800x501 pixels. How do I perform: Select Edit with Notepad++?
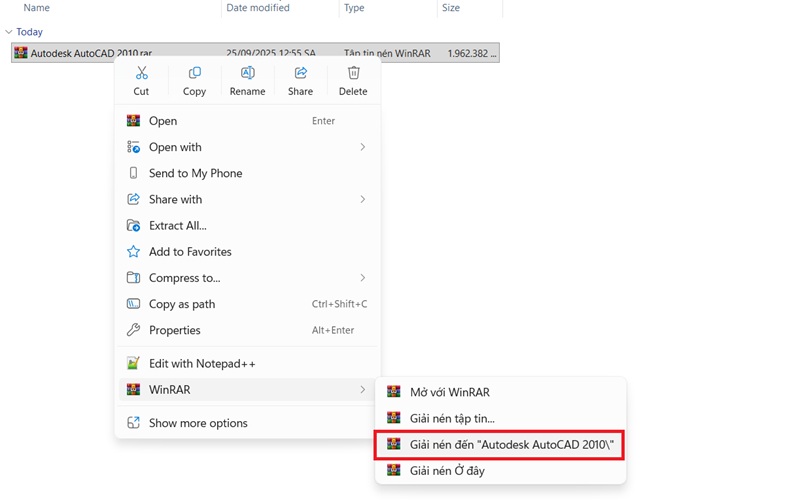pyautogui.click(x=248, y=363)
